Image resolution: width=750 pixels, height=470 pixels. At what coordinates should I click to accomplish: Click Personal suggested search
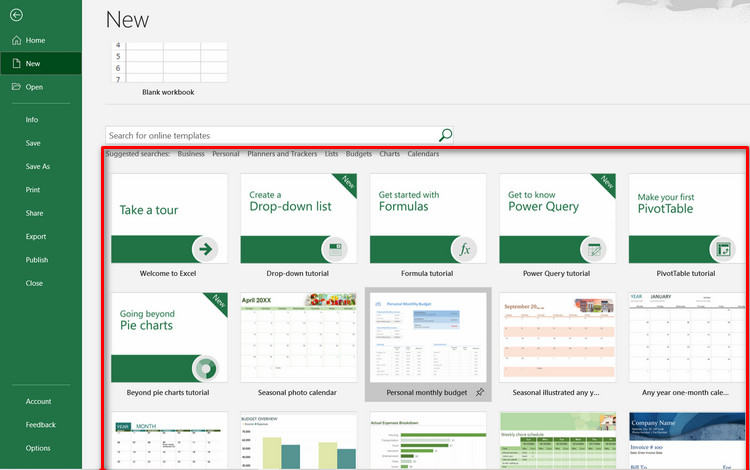click(x=226, y=154)
